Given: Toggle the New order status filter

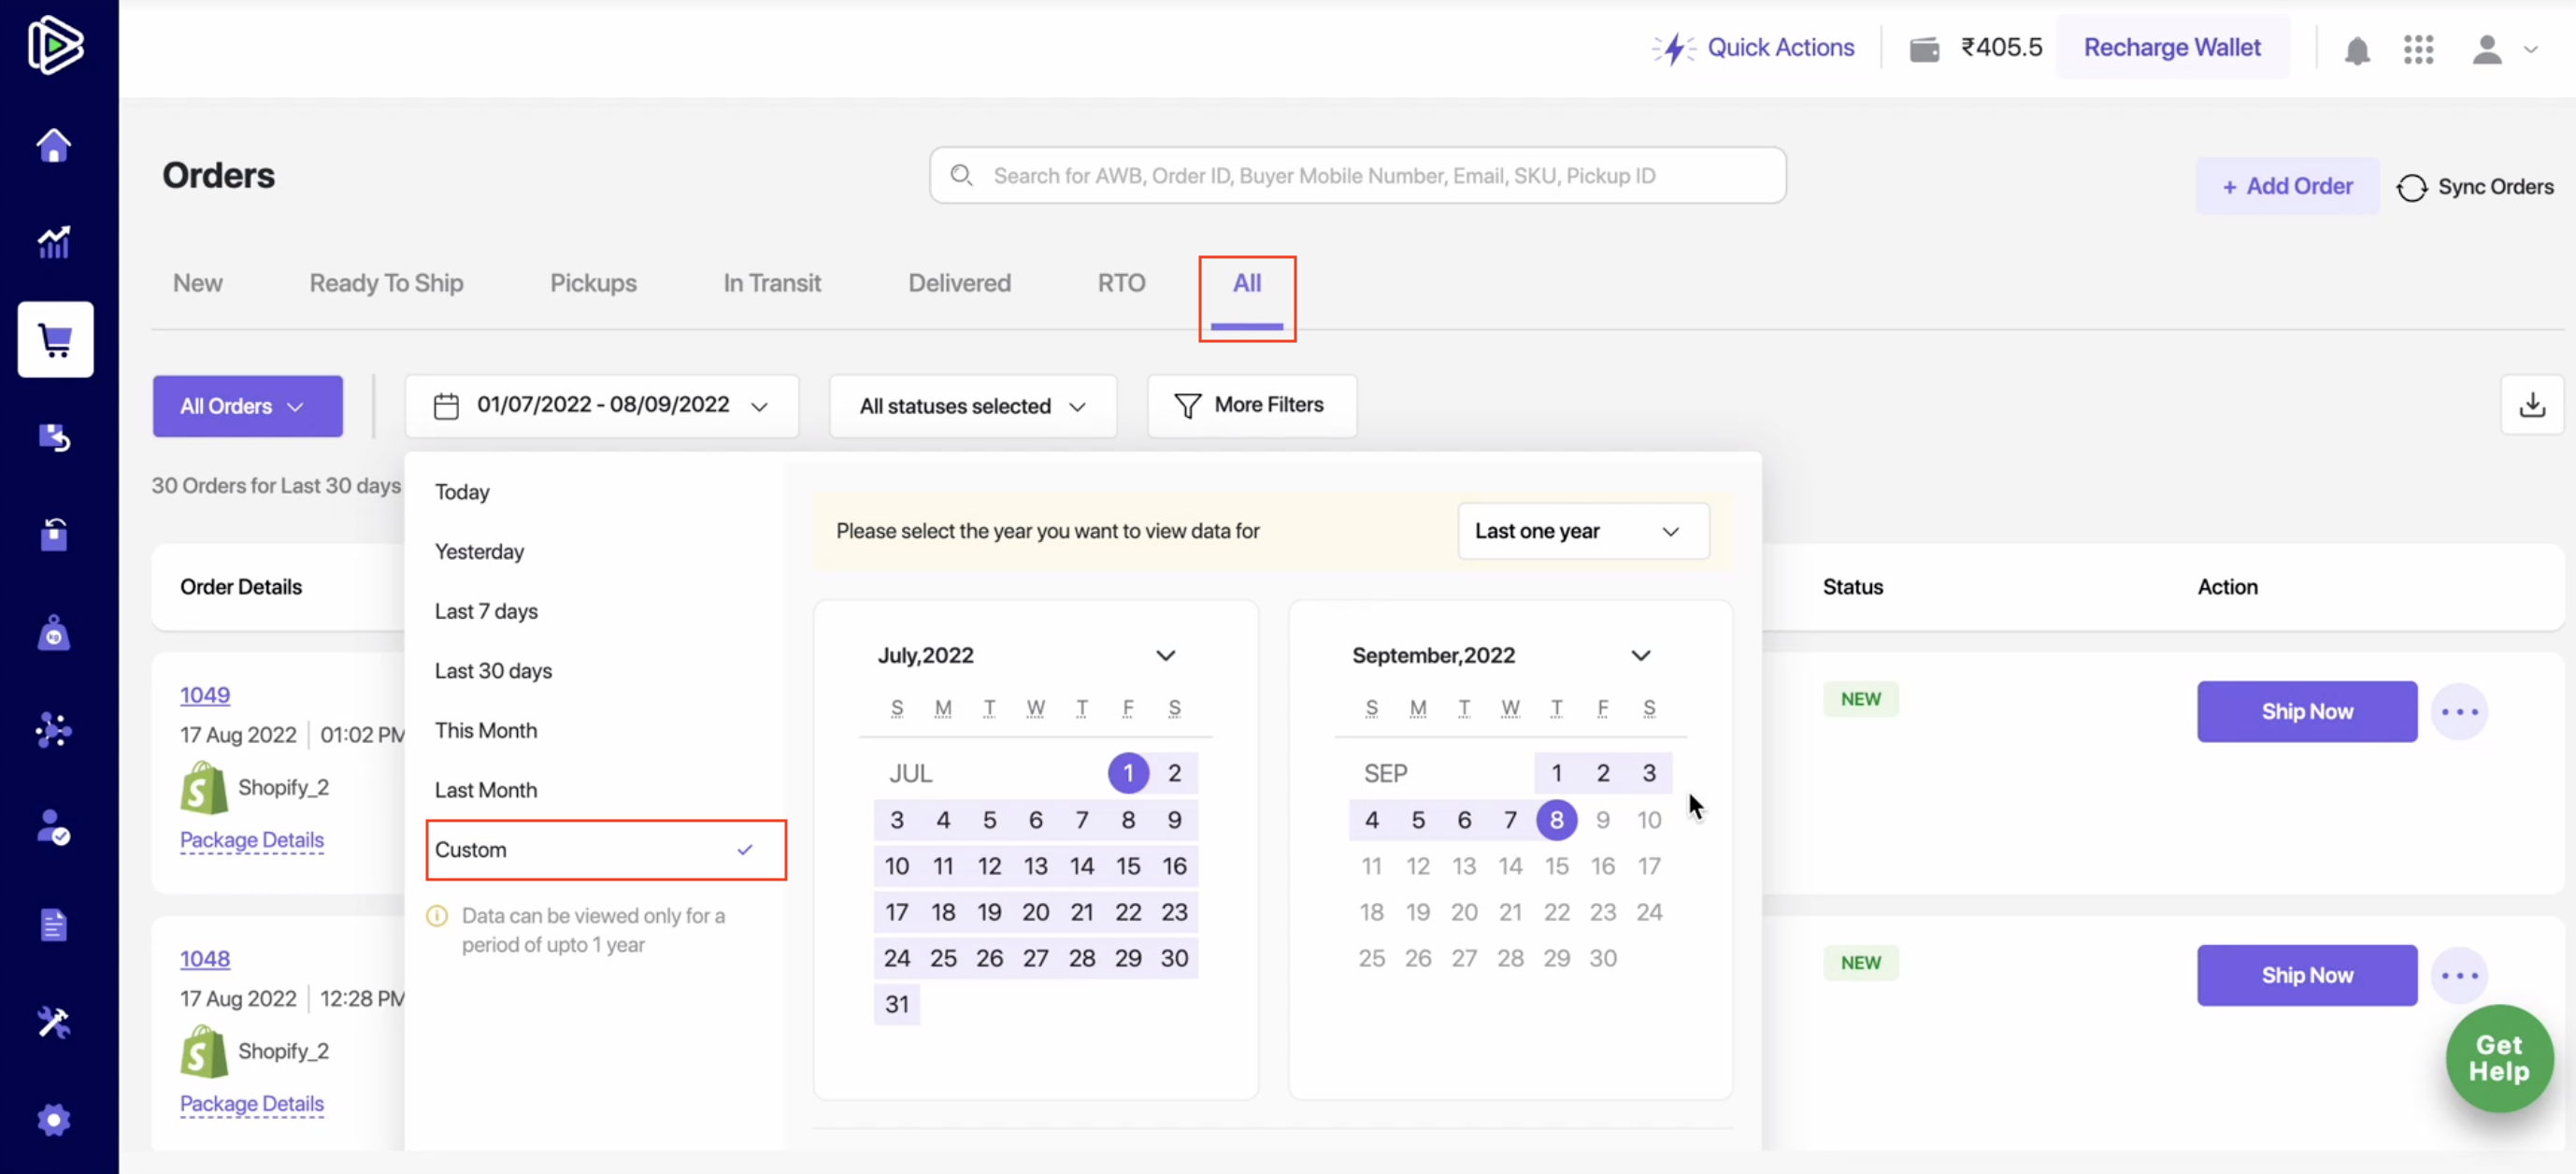Looking at the screenshot, I should tap(197, 280).
